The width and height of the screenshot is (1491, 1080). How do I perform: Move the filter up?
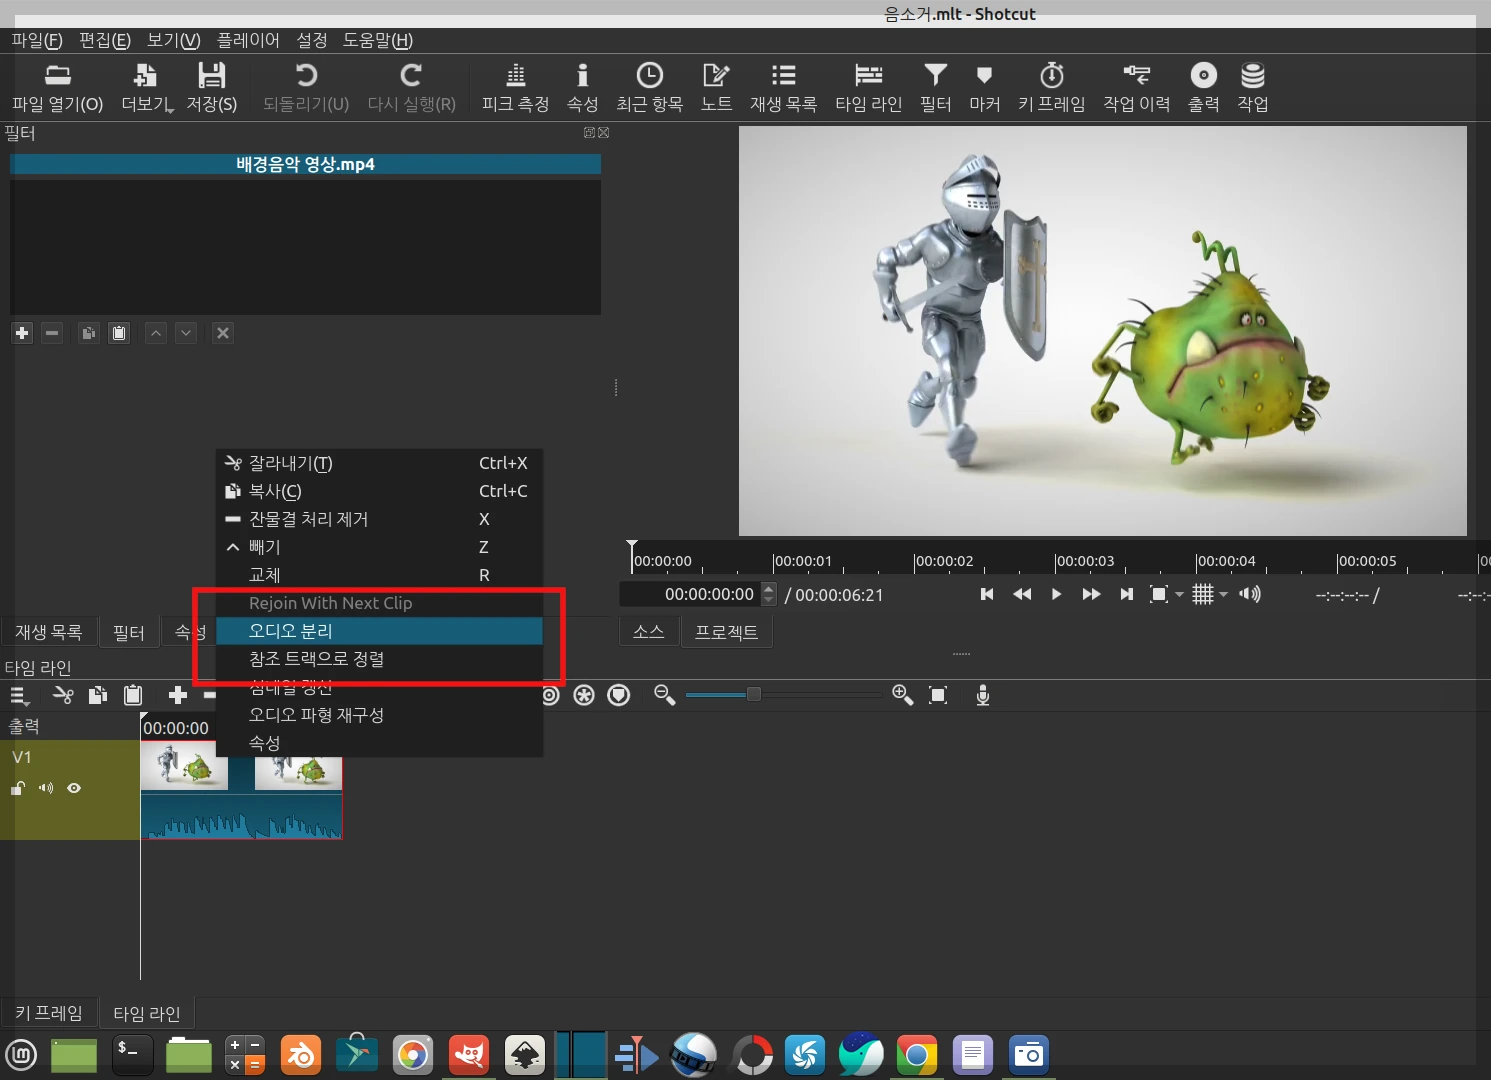tap(156, 333)
